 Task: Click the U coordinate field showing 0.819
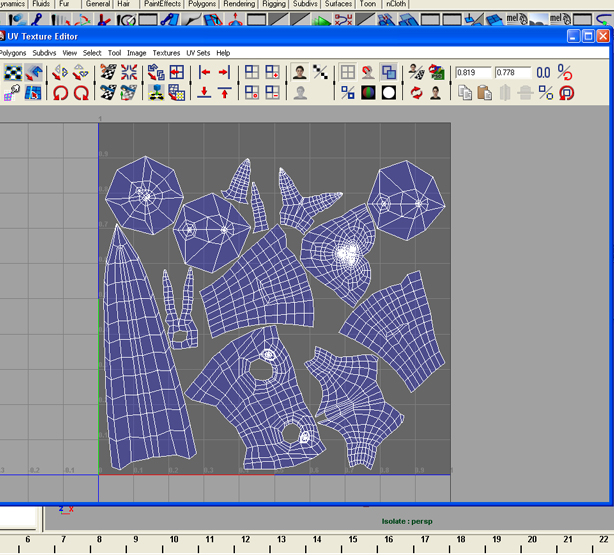(471, 73)
